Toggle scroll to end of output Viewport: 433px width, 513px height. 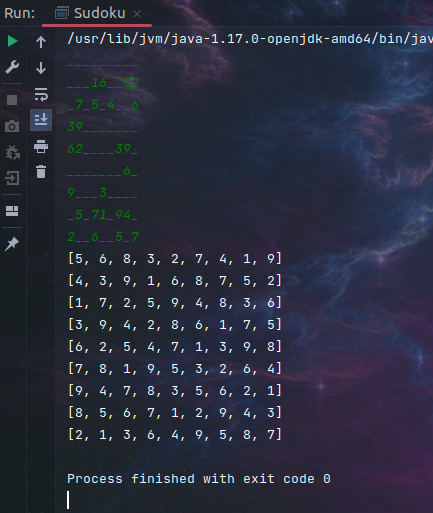(41, 120)
